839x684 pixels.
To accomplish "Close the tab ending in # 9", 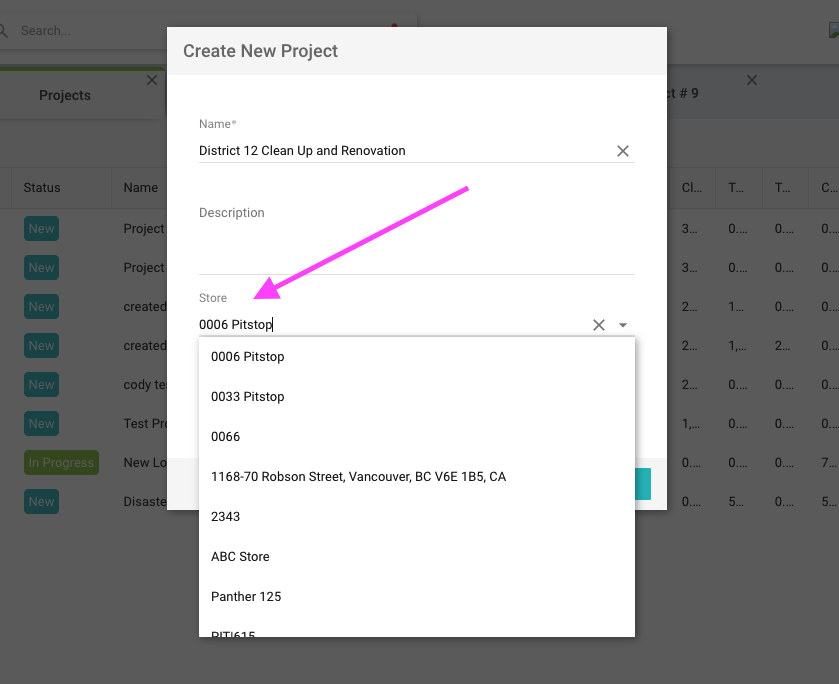I will pos(752,80).
